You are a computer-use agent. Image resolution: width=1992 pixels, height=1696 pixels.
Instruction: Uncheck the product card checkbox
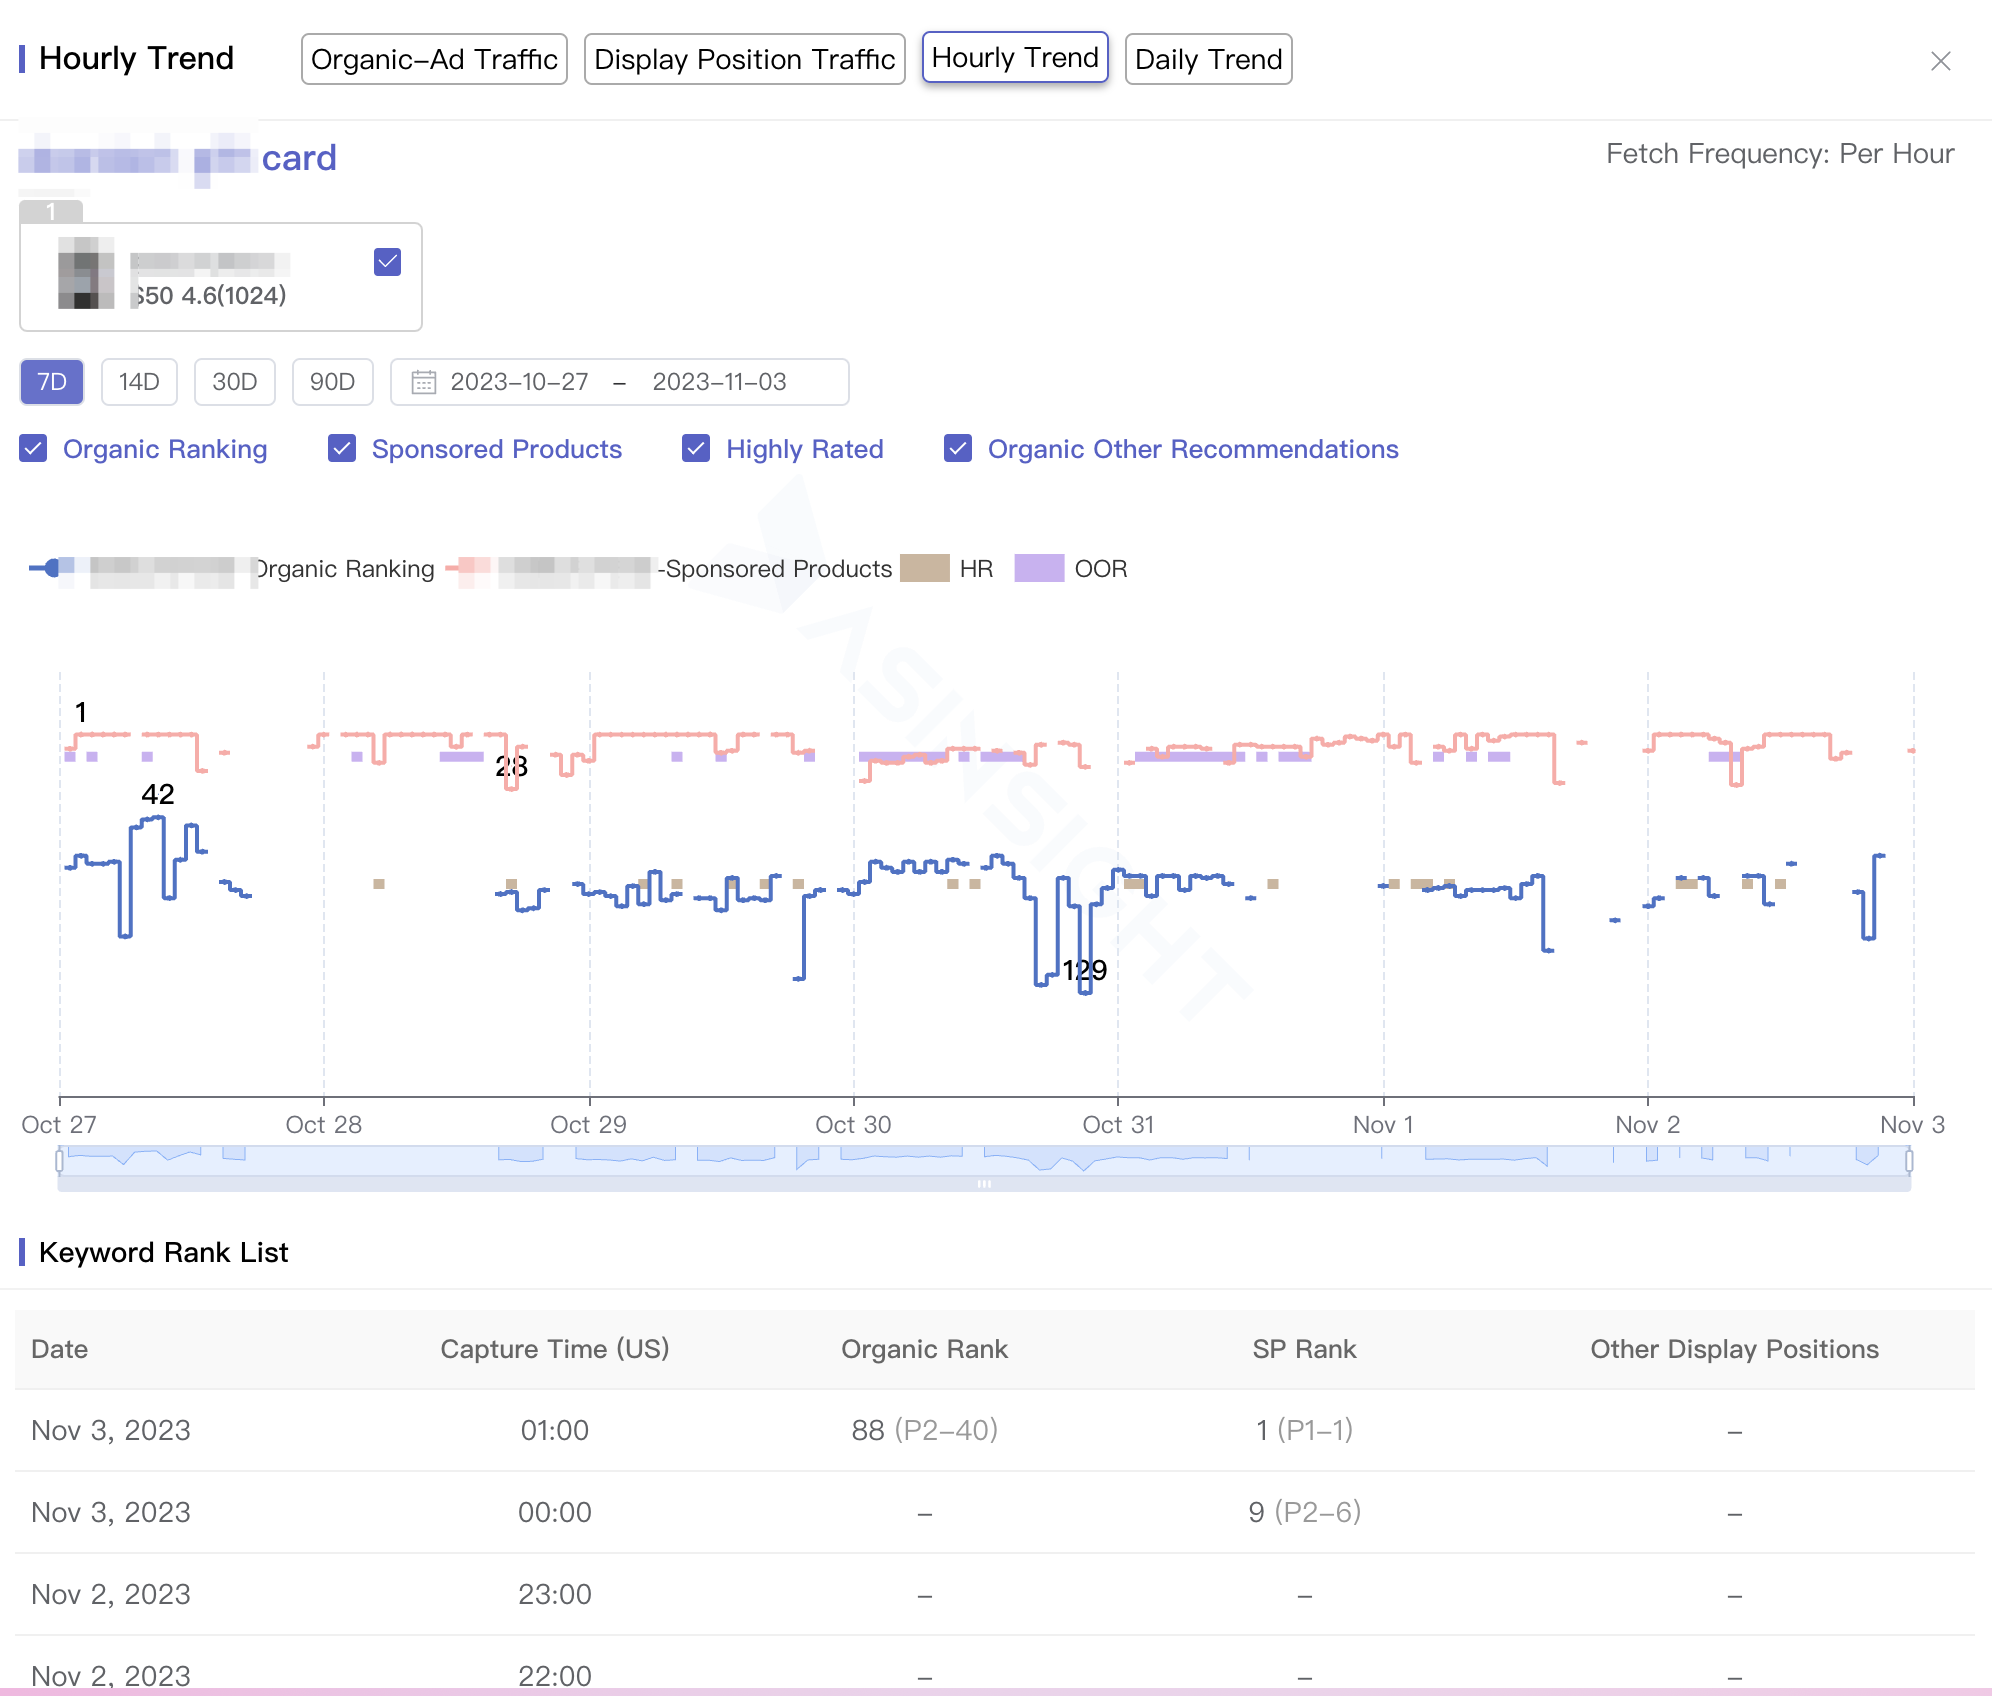point(387,262)
